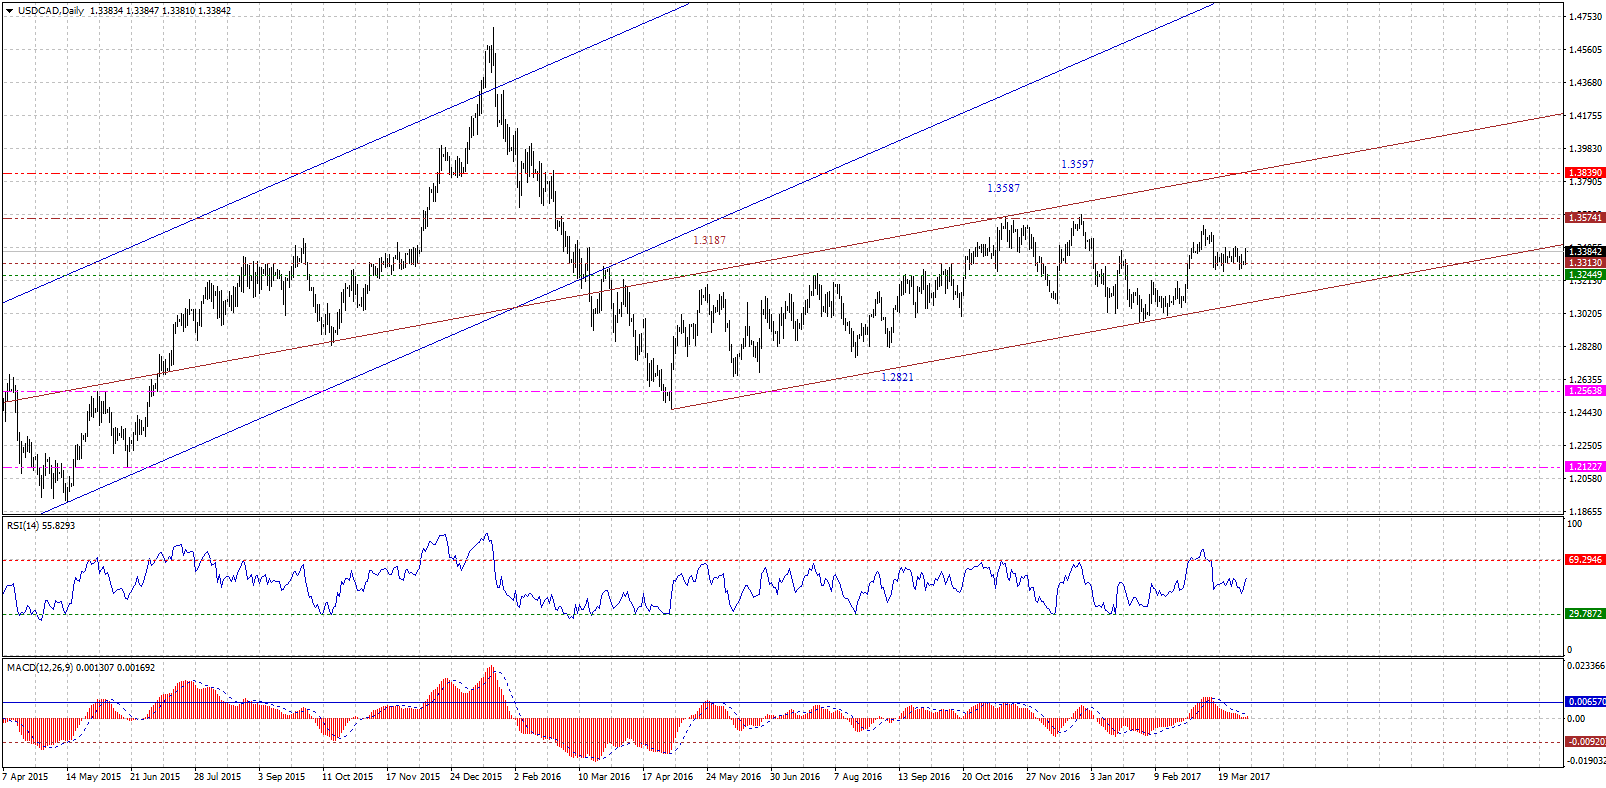Click the 30 Jun 2016 date label
Image resolution: width=1606 pixels, height=788 pixels.
tap(796, 776)
